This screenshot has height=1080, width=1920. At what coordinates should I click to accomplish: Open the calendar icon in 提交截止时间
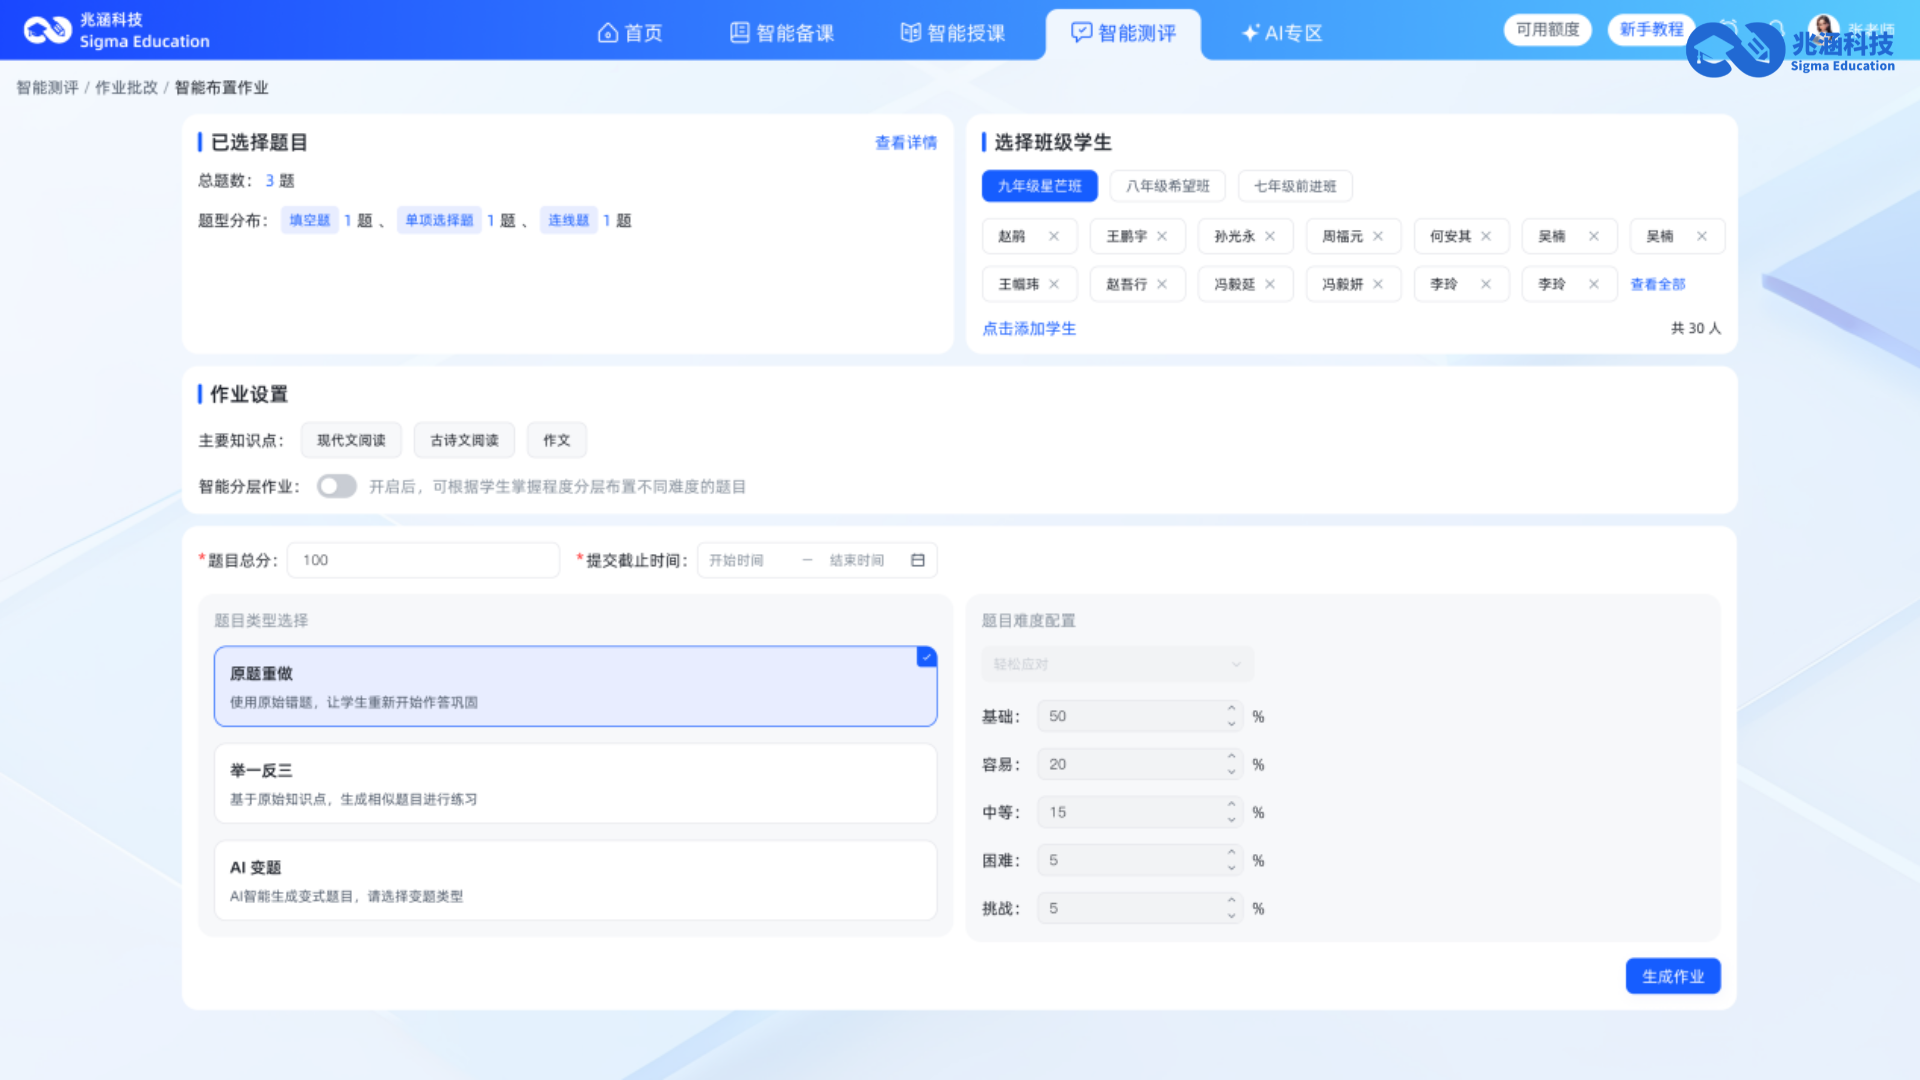(x=918, y=560)
